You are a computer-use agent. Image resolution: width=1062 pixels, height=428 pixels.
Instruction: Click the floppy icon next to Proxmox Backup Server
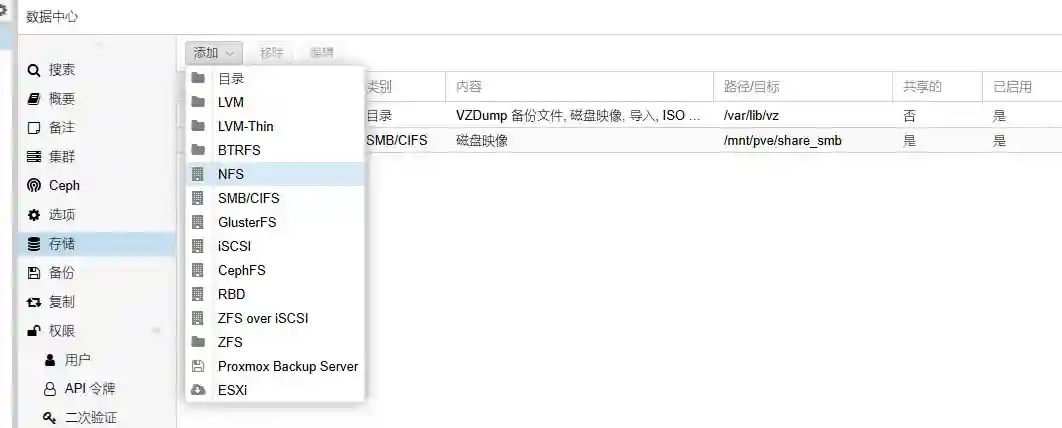[x=198, y=366]
